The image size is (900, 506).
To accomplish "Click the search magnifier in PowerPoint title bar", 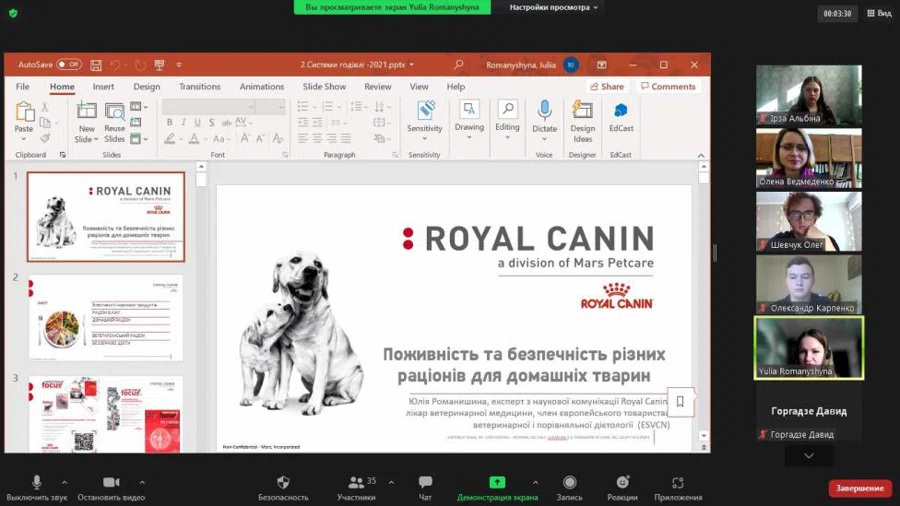I will coord(458,65).
